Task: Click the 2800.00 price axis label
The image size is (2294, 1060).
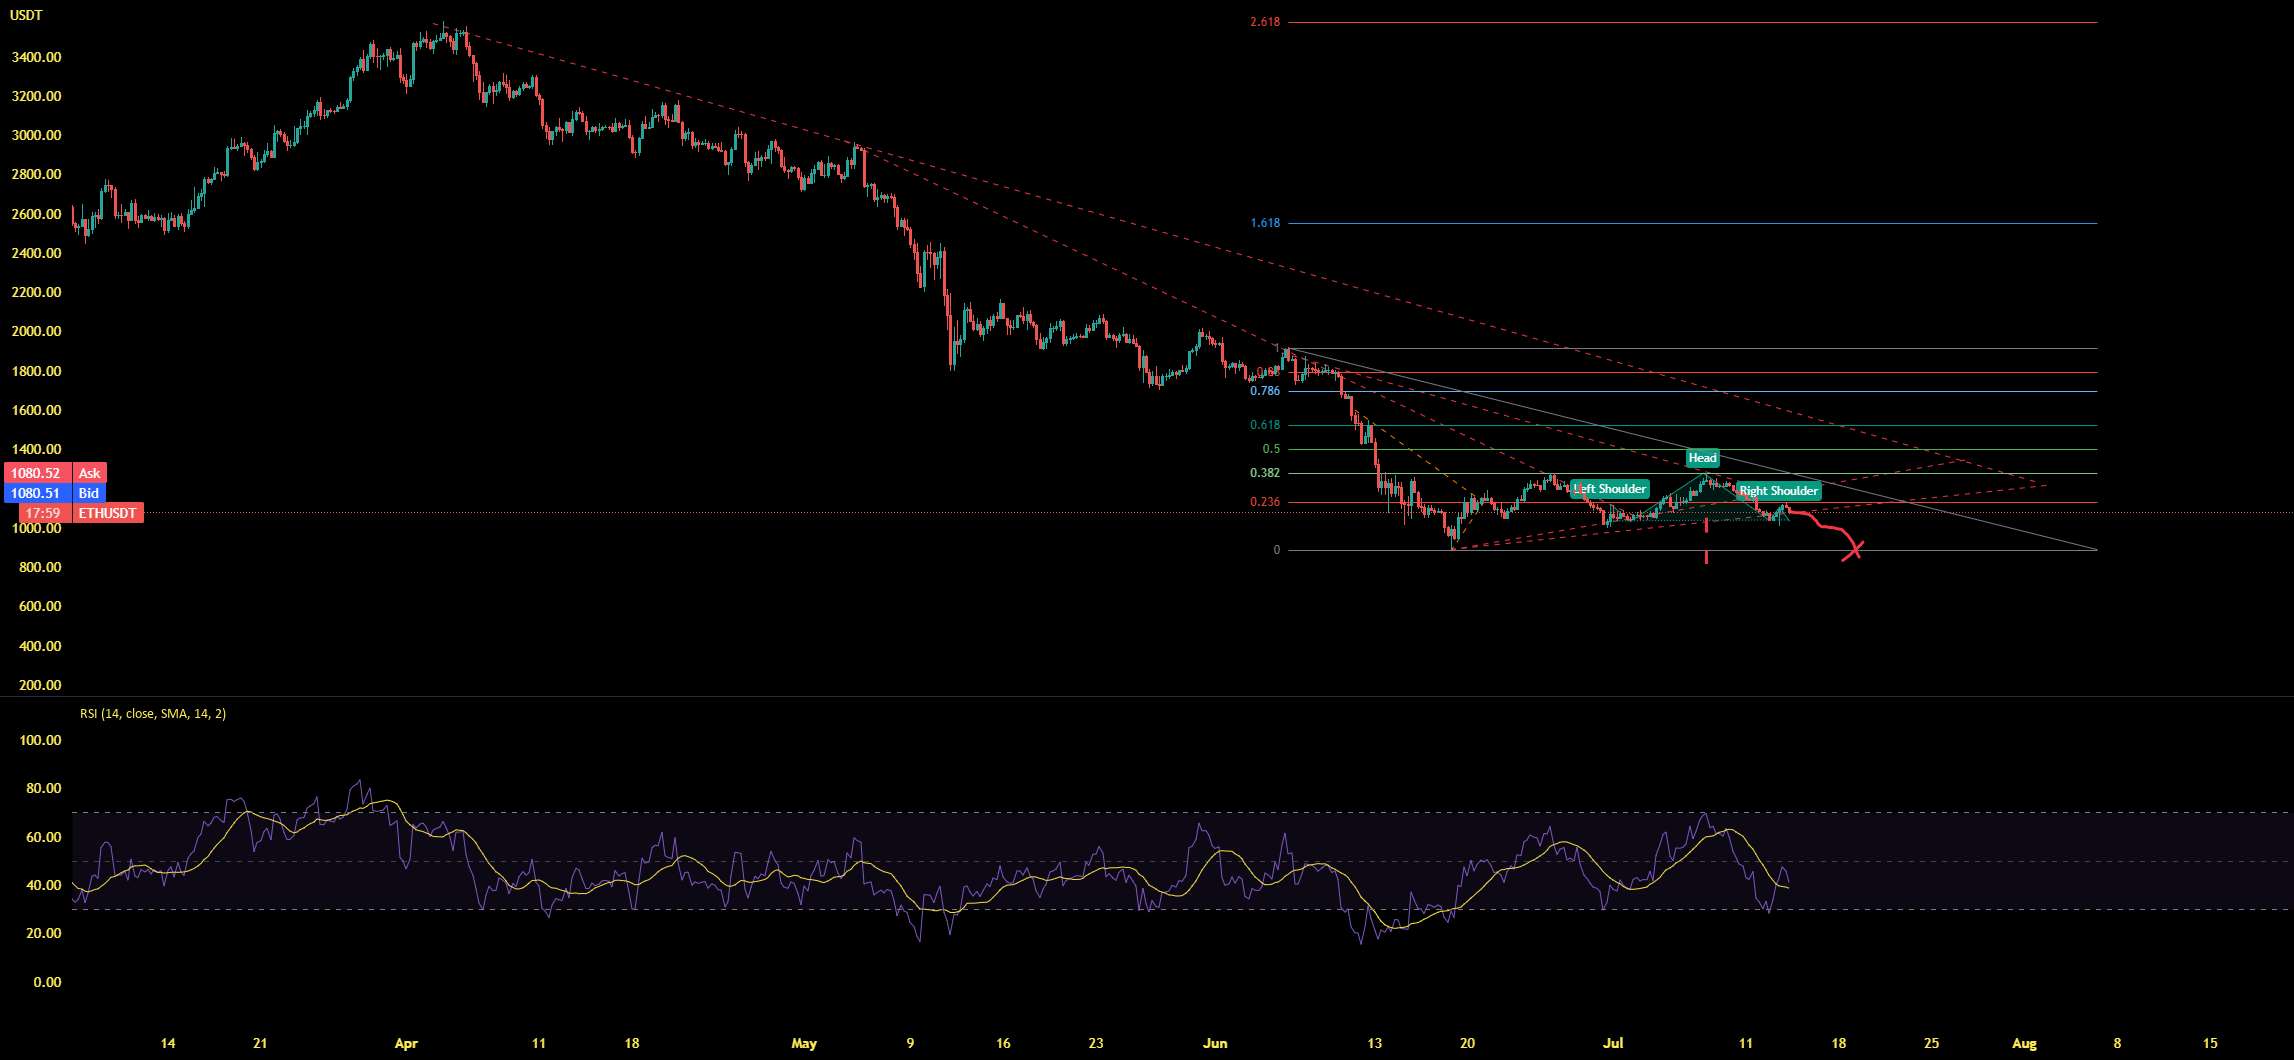Action: pyautogui.click(x=36, y=175)
